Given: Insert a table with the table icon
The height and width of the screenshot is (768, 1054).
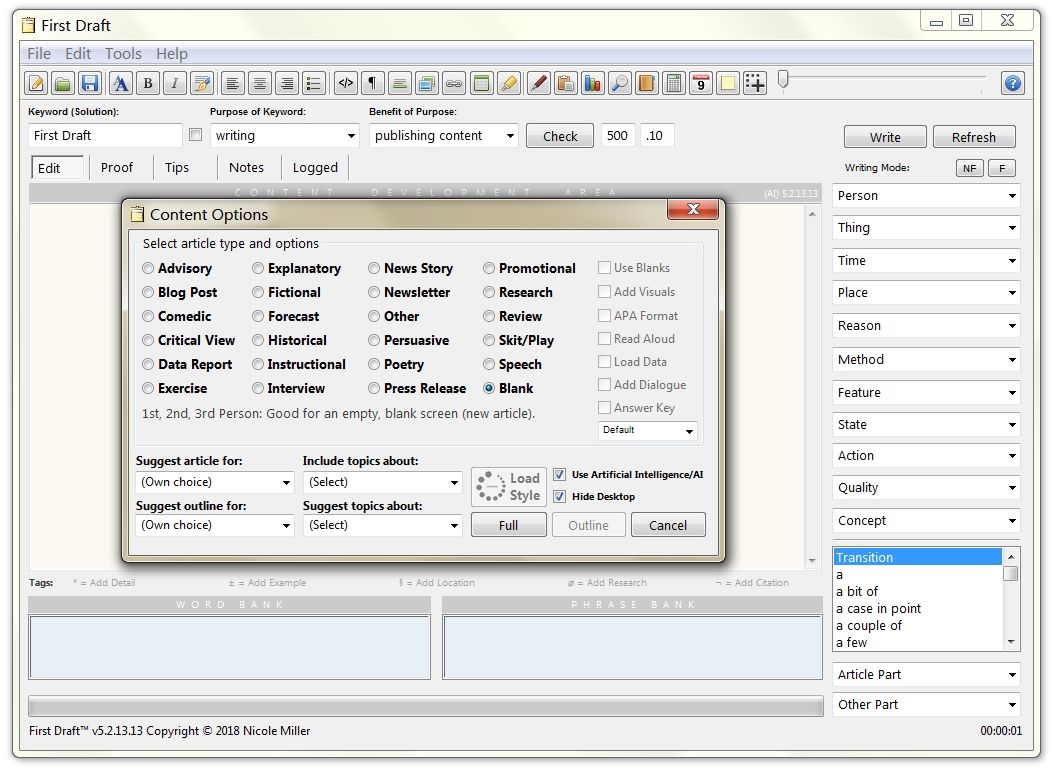Looking at the screenshot, I should coord(481,83).
